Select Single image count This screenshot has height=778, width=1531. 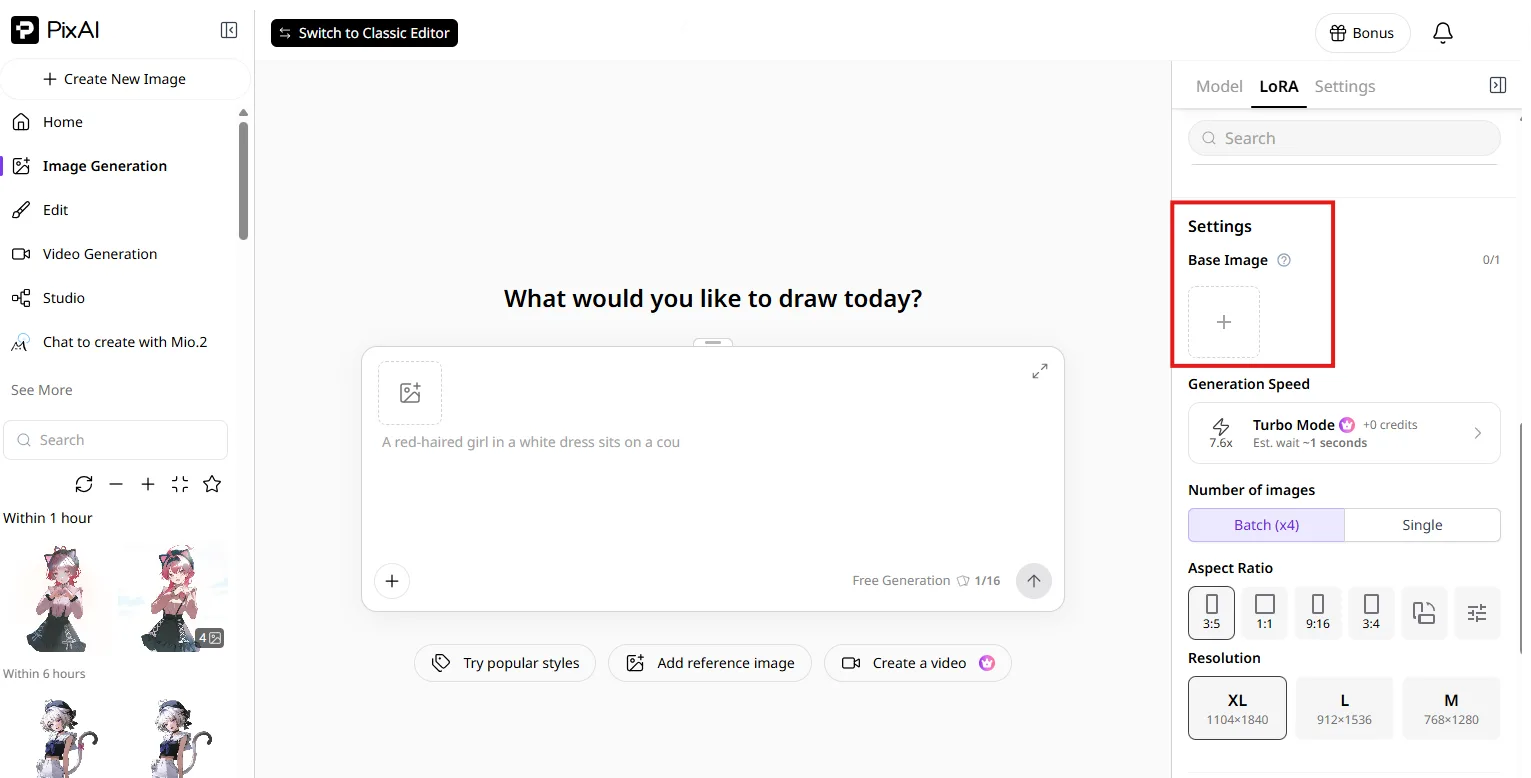click(x=1422, y=525)
